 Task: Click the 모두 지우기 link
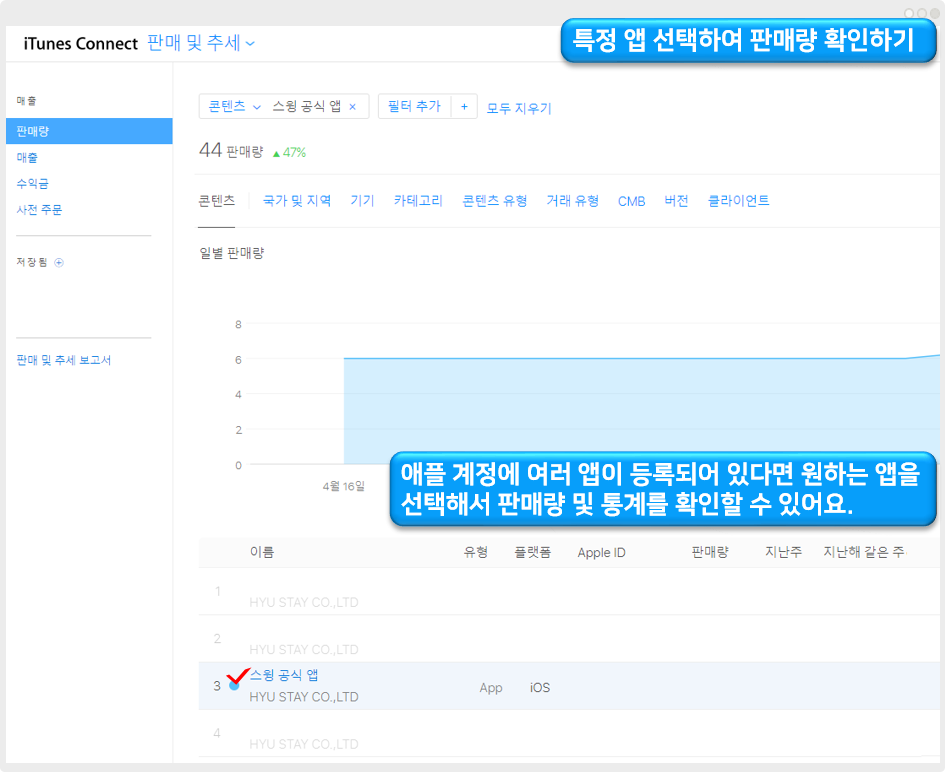pyautogui.click(x=519, y=108)
